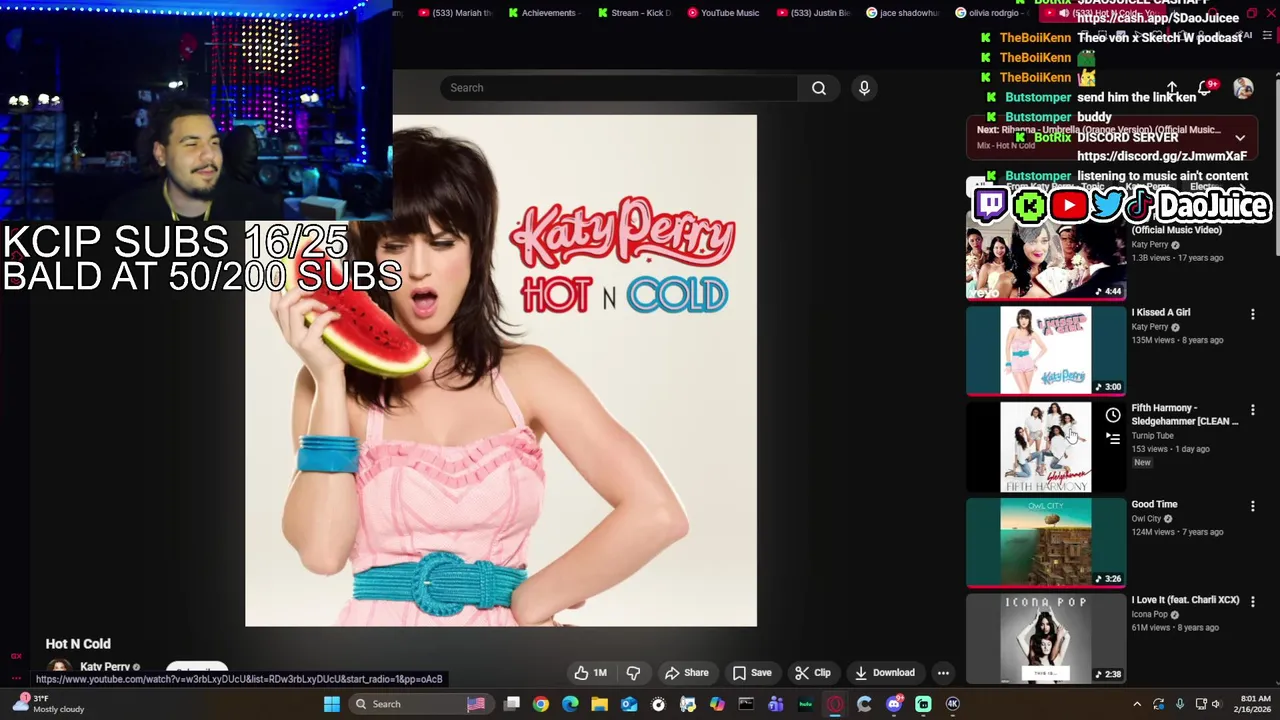Open options menu for I Kissed A Girl
Image resolution: width=1280 pixels, height=720 pixels.
(x=1252, y=315)
